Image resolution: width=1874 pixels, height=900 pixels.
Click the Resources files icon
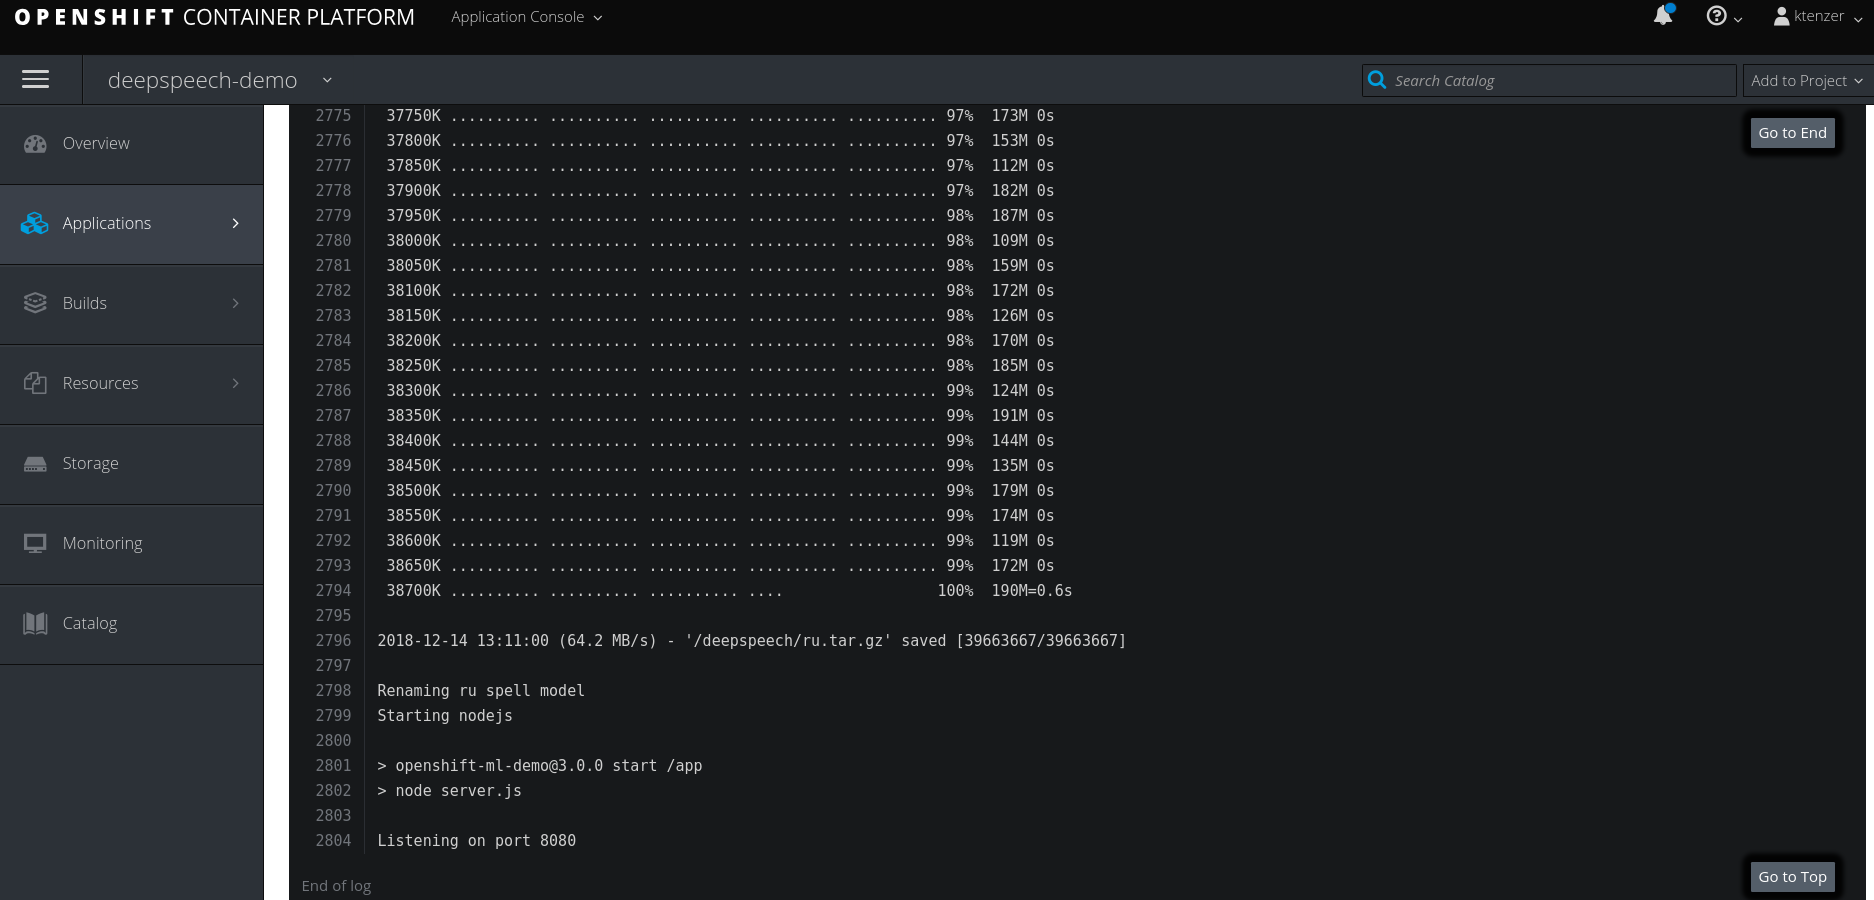point(35,383)
